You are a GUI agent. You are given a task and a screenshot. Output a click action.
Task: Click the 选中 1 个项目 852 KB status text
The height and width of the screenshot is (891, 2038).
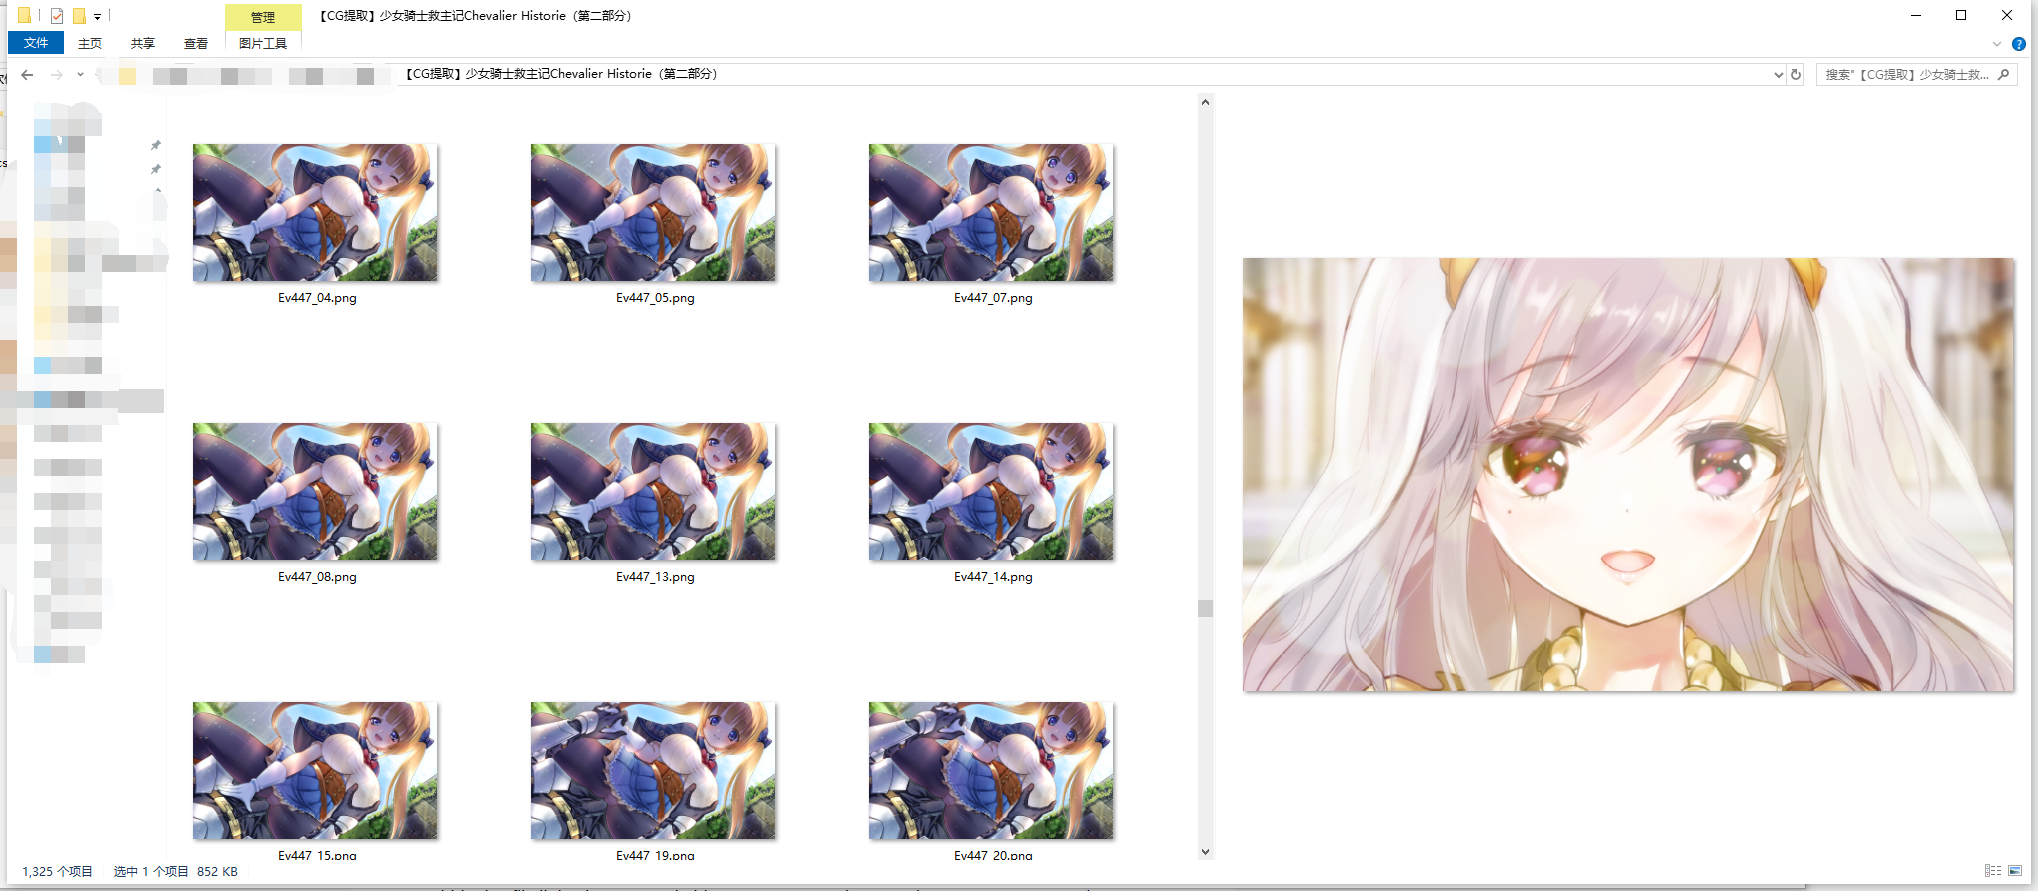point(176,872)
